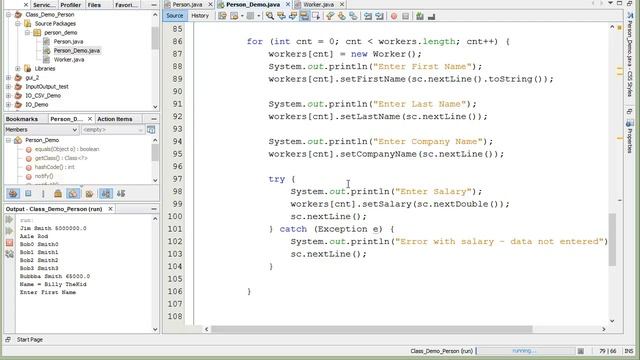Image resolution: width=640 pixels, height=360 pixels.
Task: Toggle Show Inner Classes filter in Navigator
Action: 73,193
